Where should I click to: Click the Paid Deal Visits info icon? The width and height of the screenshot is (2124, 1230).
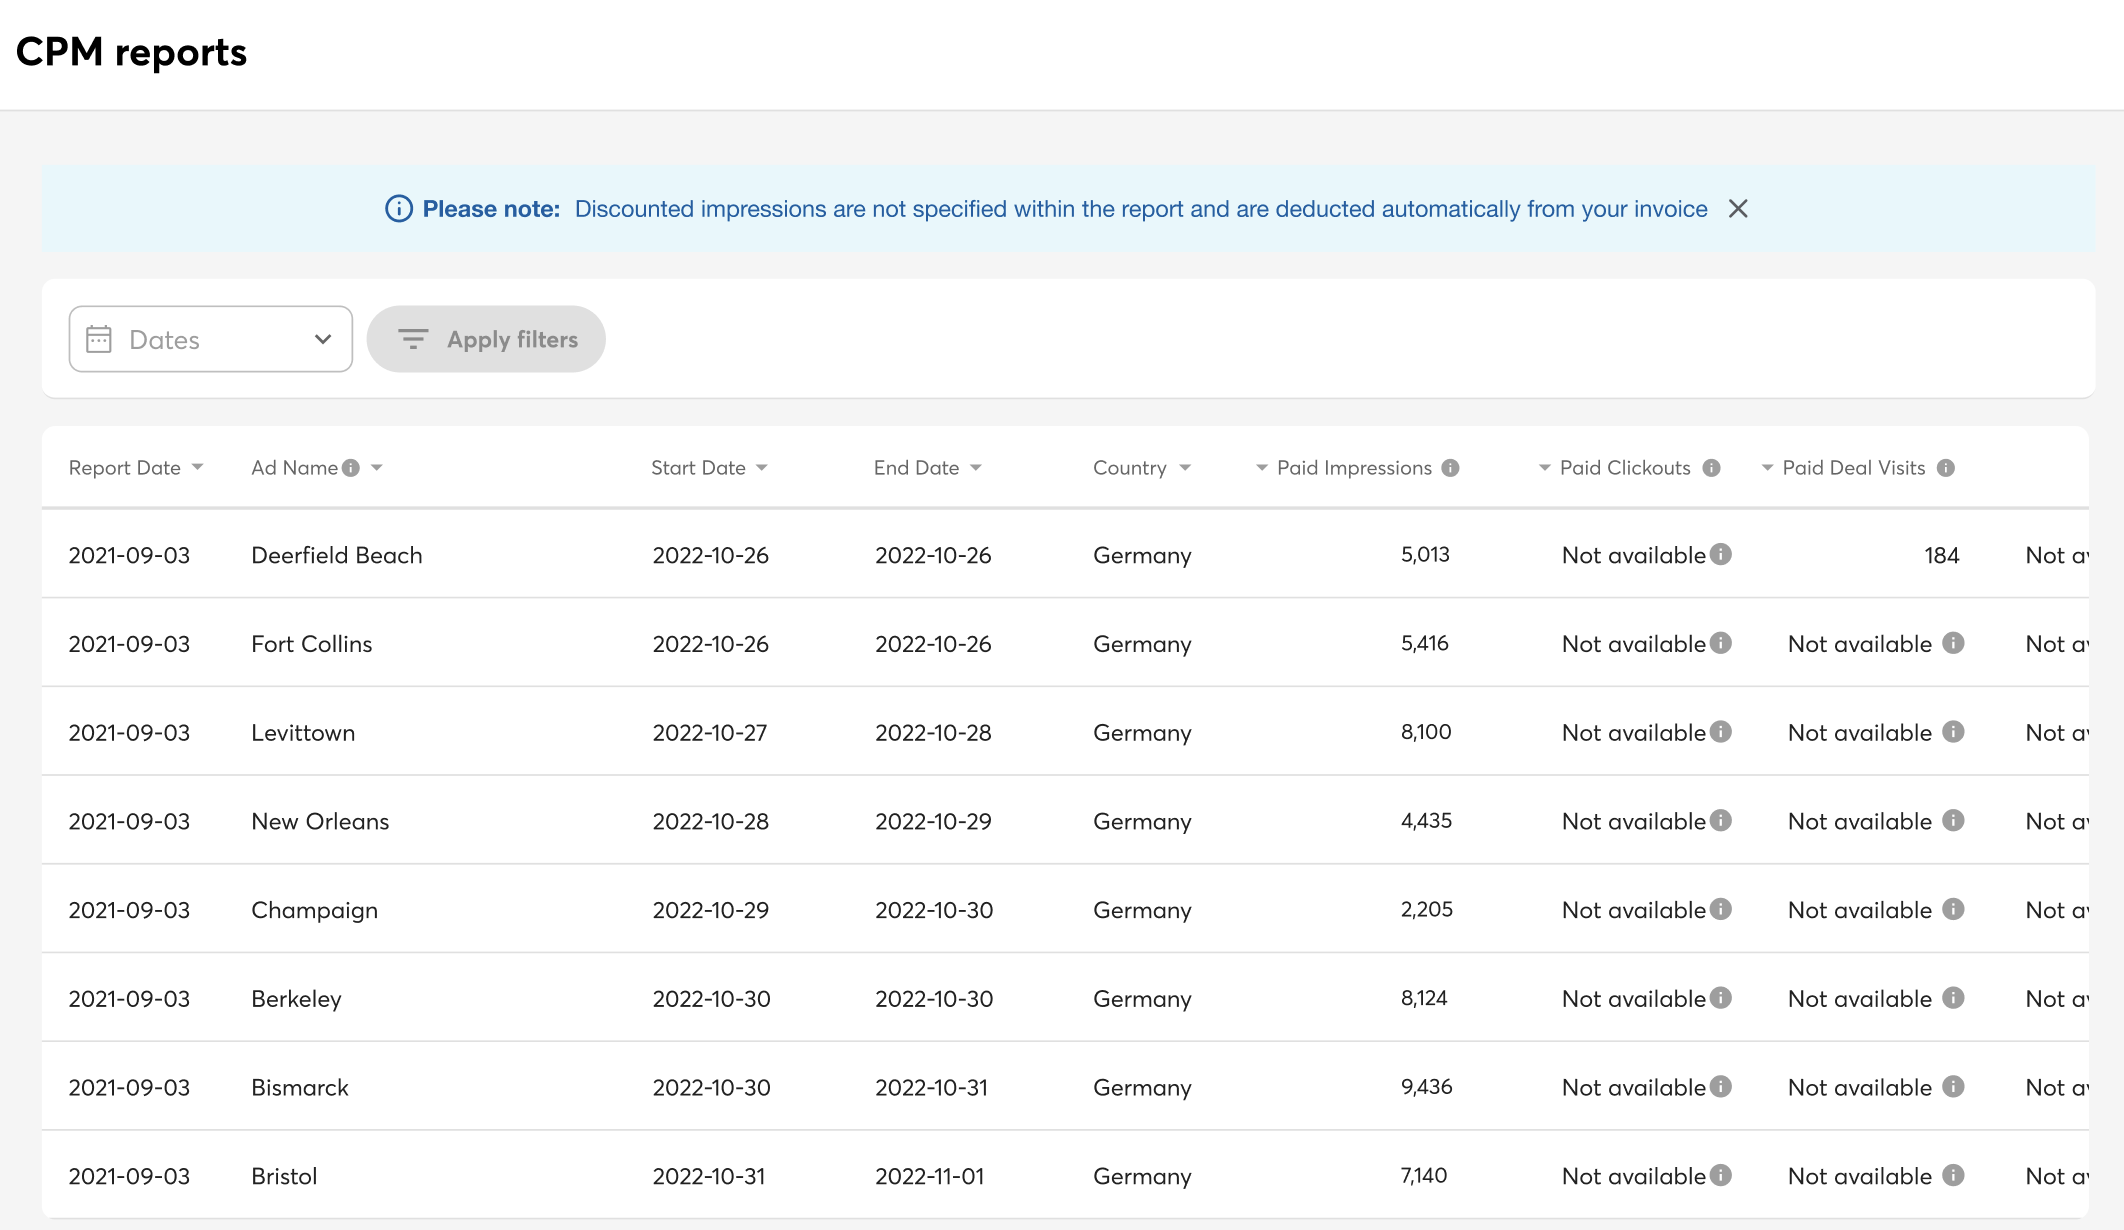(x=1945, y=468)
